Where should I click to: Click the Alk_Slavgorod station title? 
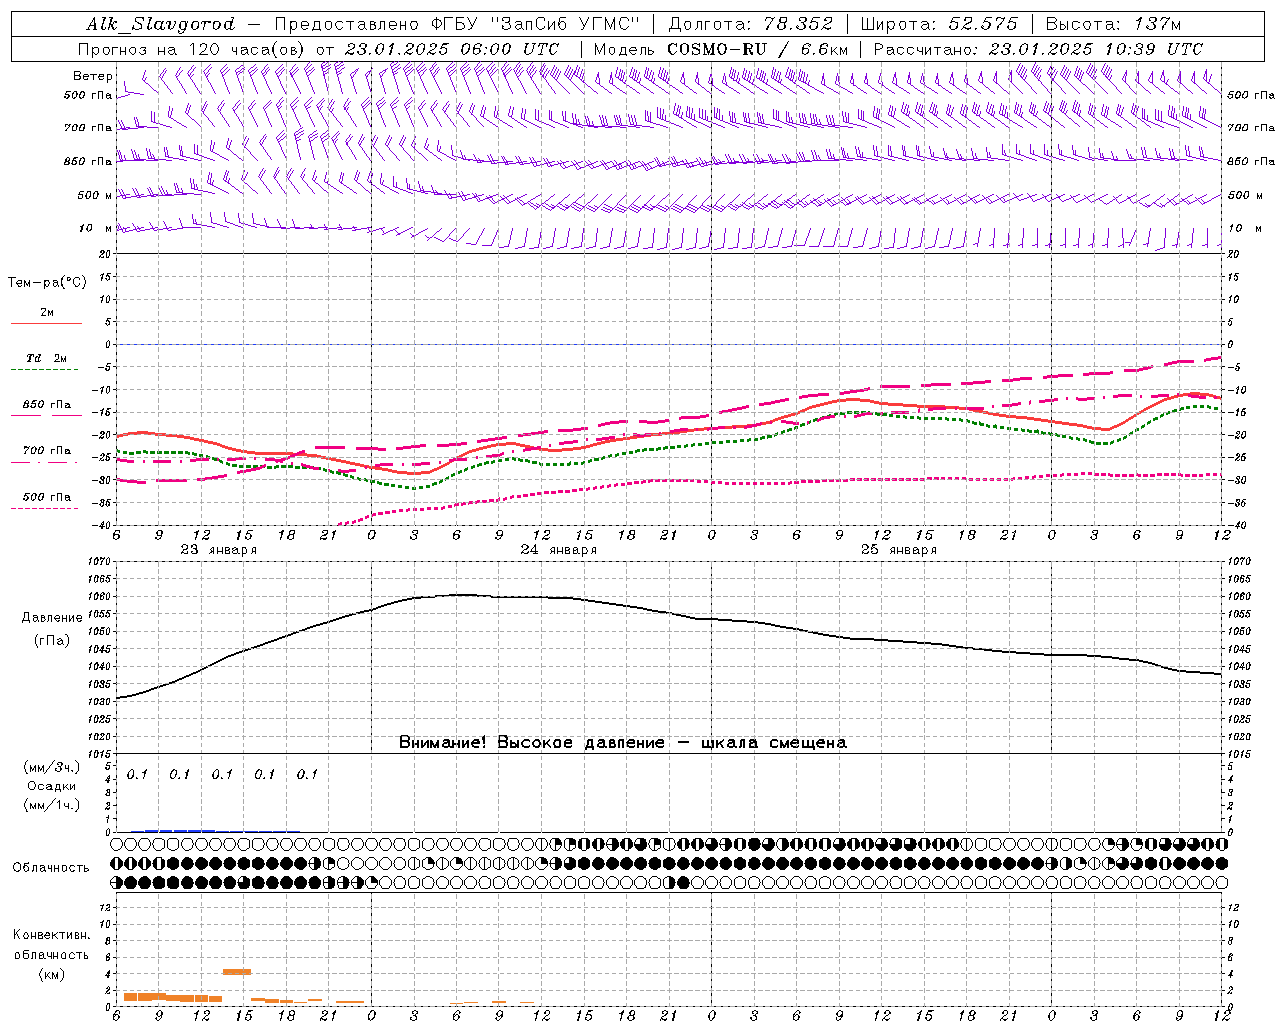(x=161, y=24)
